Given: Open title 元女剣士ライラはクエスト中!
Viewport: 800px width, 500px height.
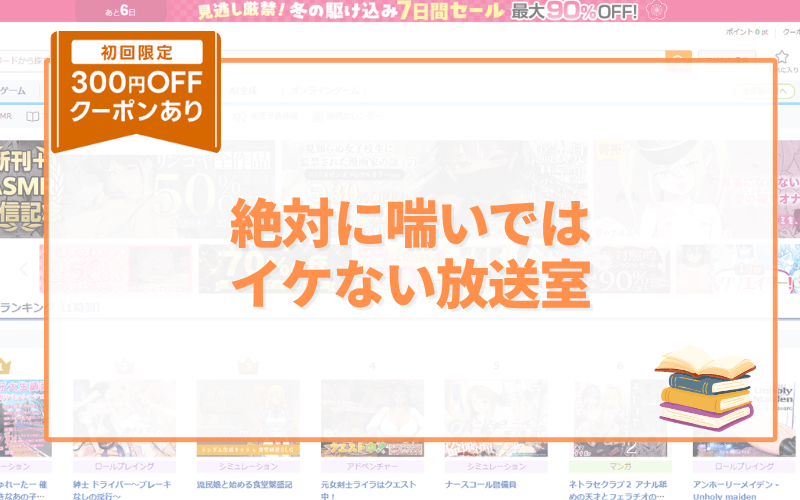Looking at the screenshot, I should (368, 490).
